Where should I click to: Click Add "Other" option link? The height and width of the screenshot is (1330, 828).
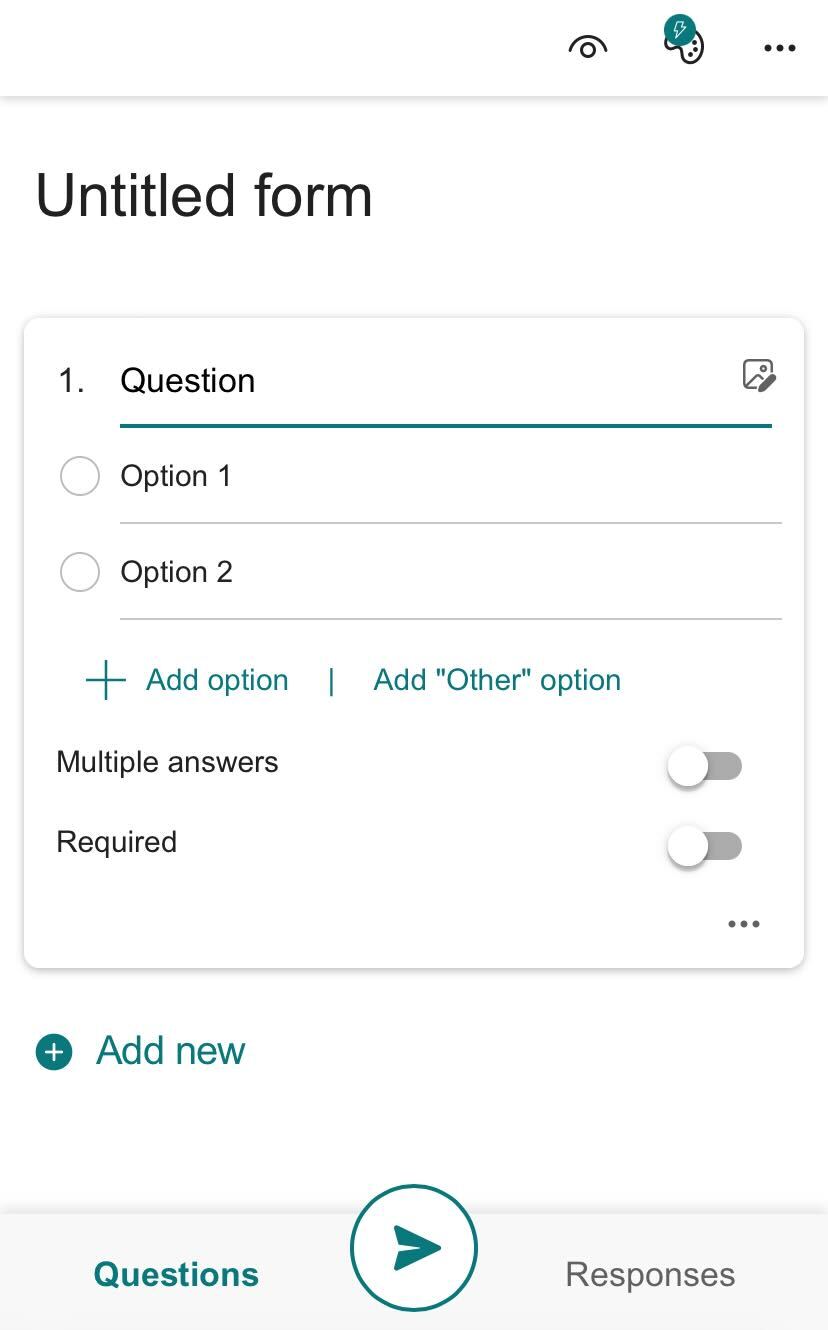[497, 680]
